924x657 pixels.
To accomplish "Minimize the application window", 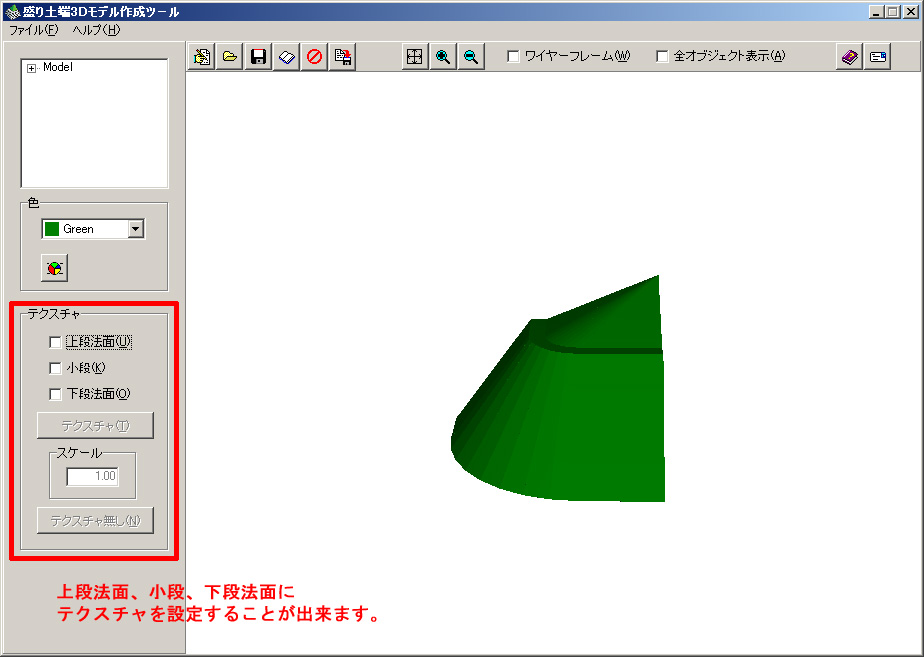I will coord(876,11).
